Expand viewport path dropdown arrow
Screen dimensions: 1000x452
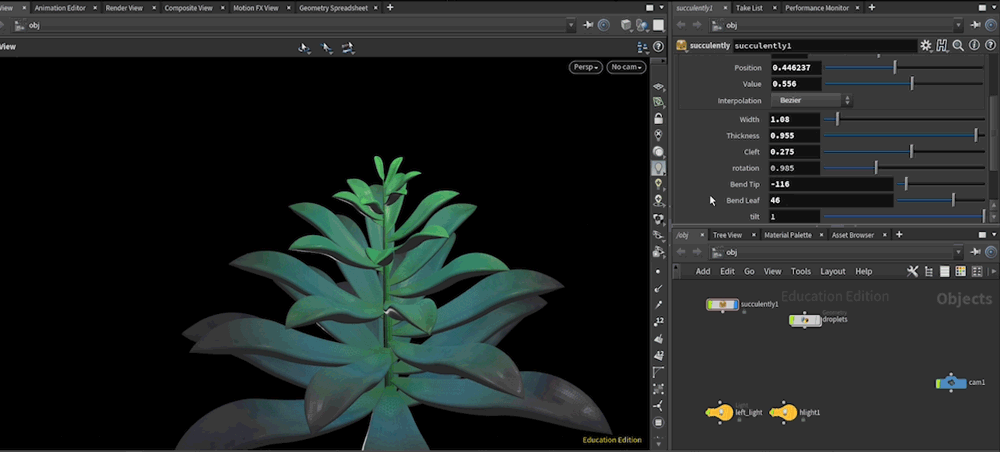coord(571,25)
